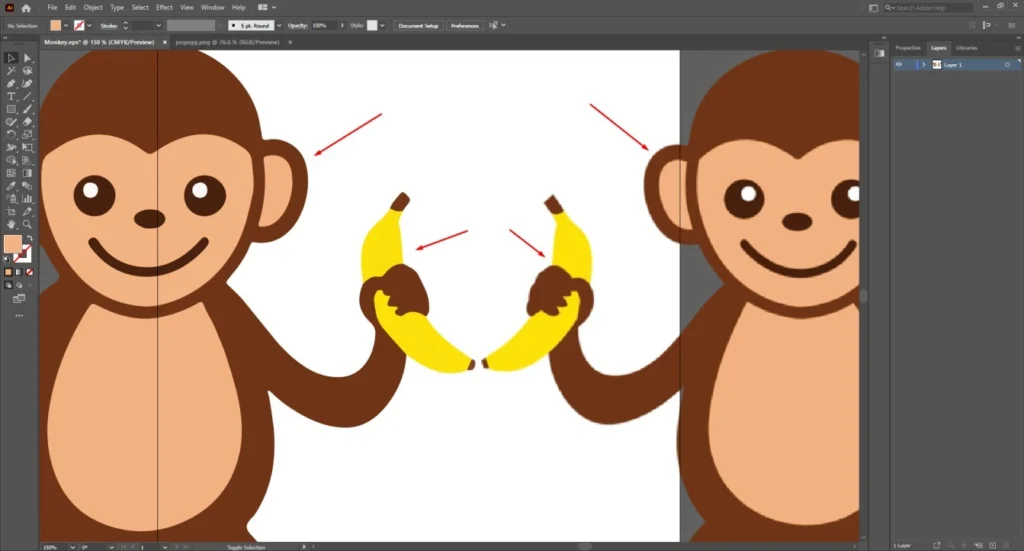Click the Home icon
Screen dimensions: 1024x551
click(x=26, y=8)
